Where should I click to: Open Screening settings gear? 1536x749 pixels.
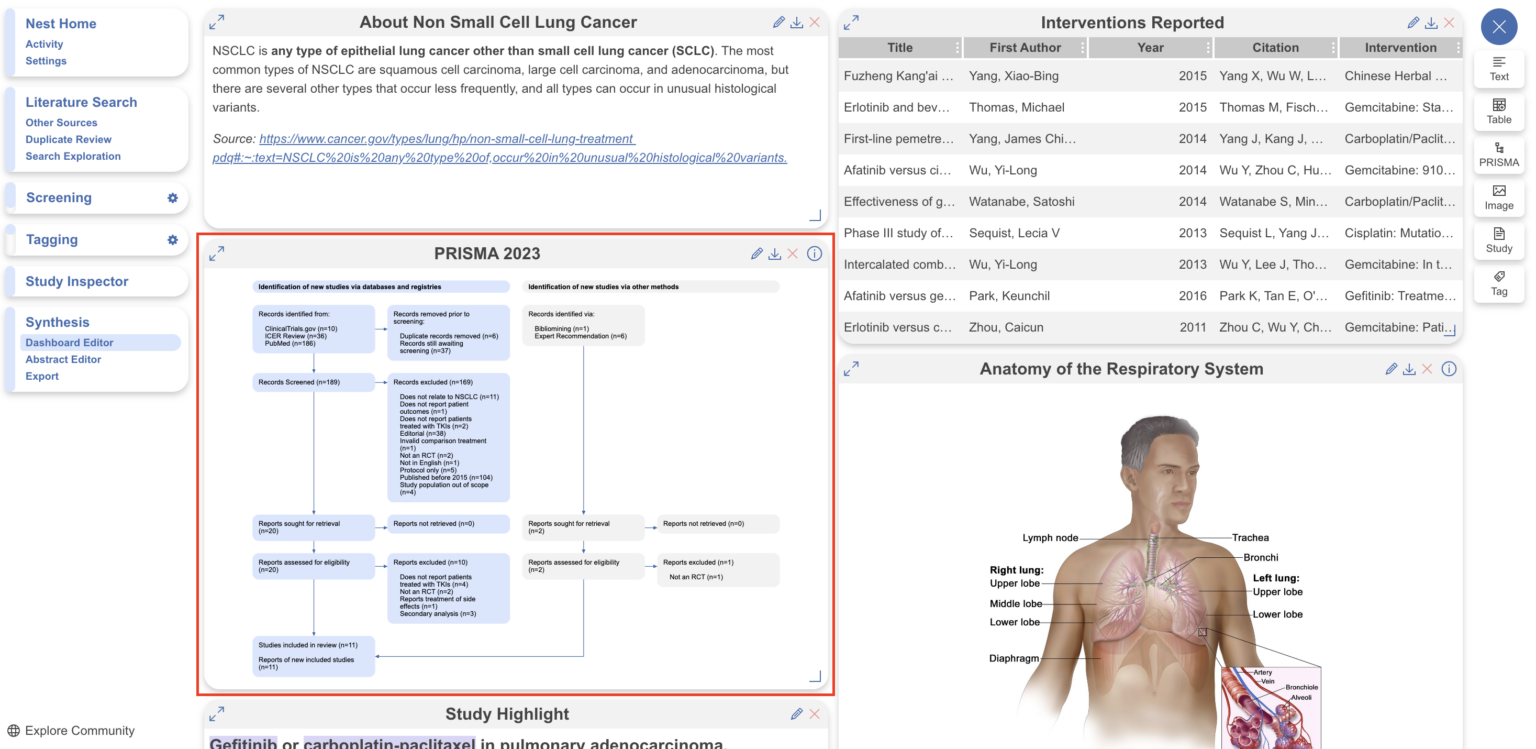[x=172, y=198]
